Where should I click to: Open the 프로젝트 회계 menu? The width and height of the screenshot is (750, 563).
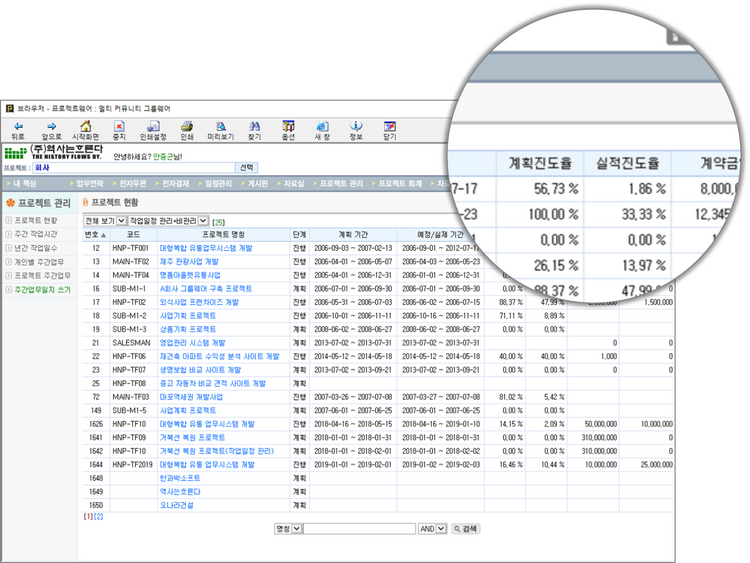[400, 184]
